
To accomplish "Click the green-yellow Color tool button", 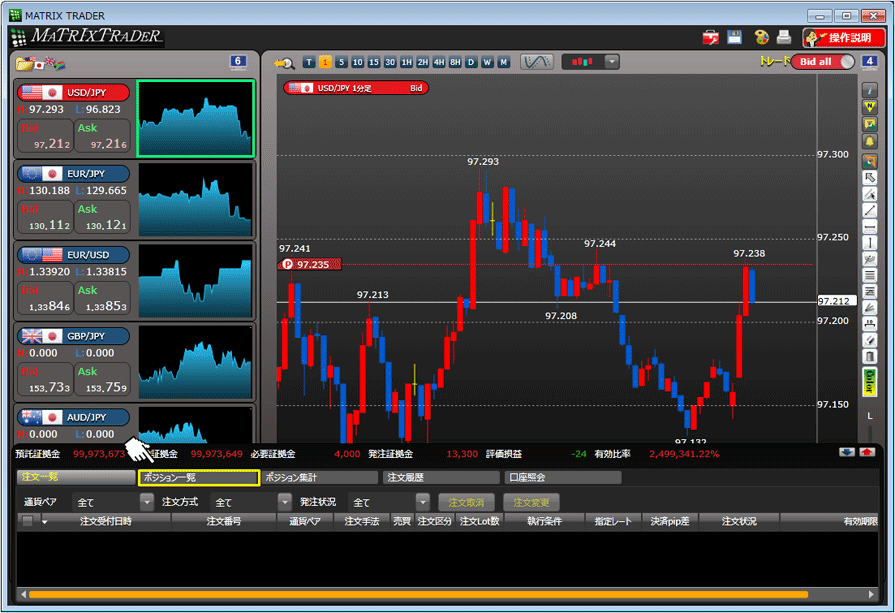I will click(869, 382).
